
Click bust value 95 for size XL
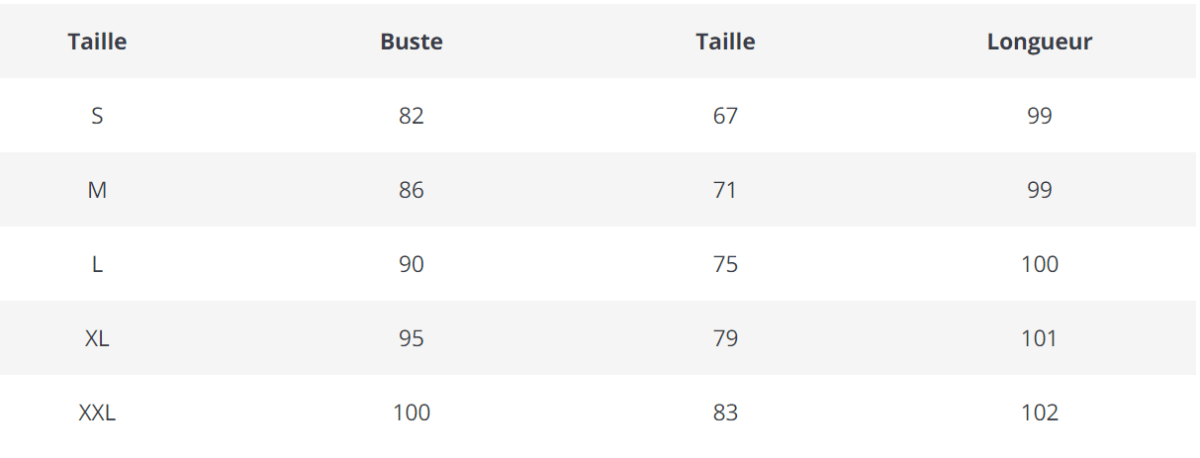(x=411, y=338)
